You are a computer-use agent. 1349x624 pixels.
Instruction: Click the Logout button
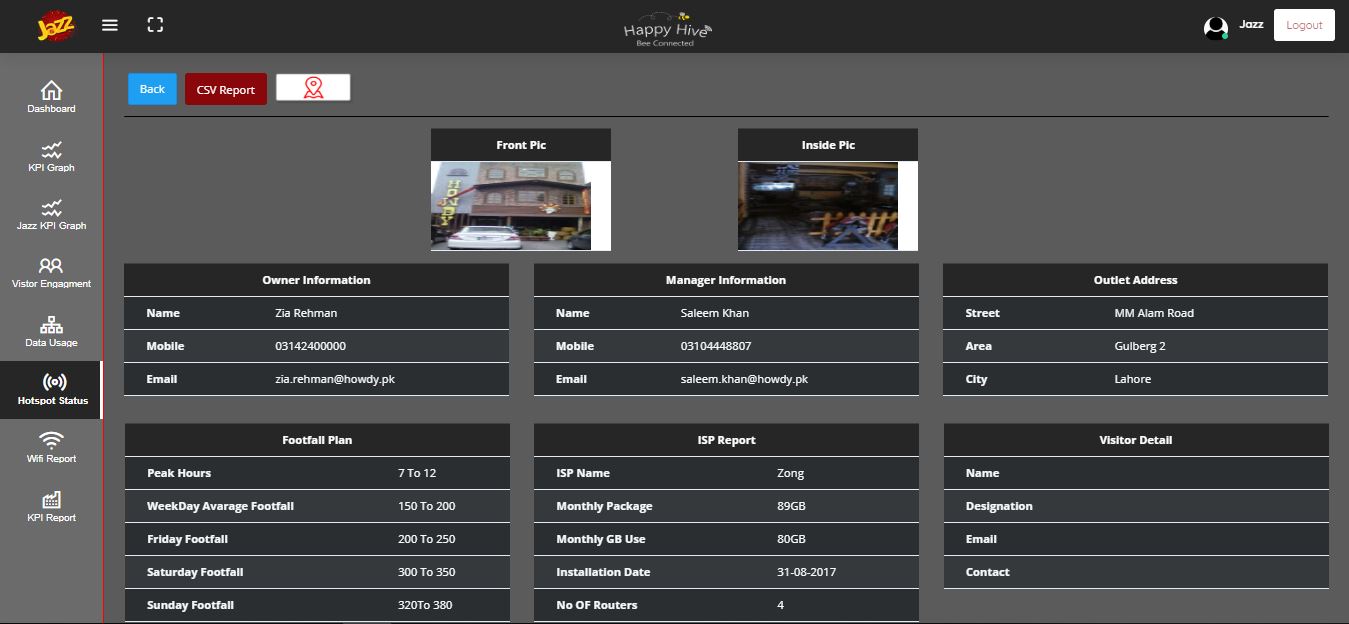pos(1303,25)
